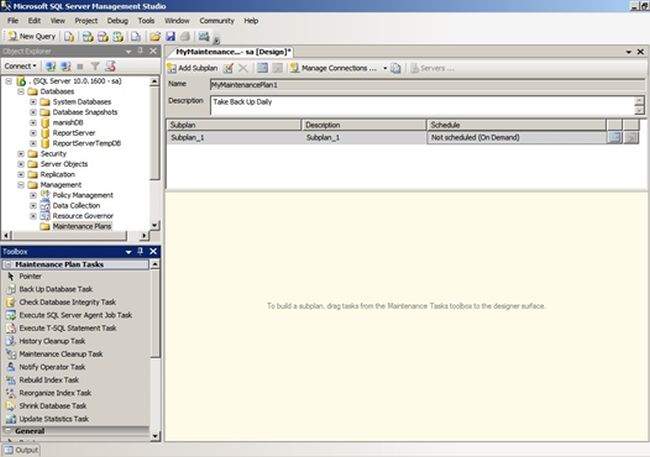The width and height of the screenshot is (650, 457).
Task: Select the Resource Governor node
Action: [x=82, y=216]
